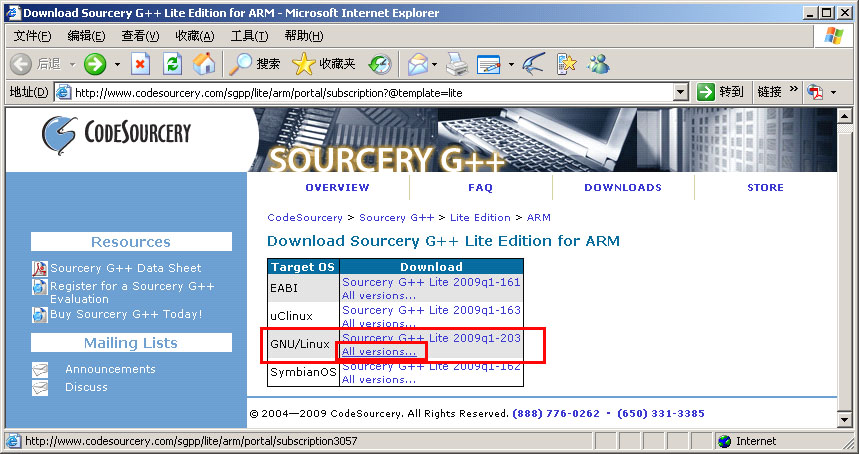Refresh the page with green arrows icon
This screenshot has height=454, width=859.
coord(173,65)
